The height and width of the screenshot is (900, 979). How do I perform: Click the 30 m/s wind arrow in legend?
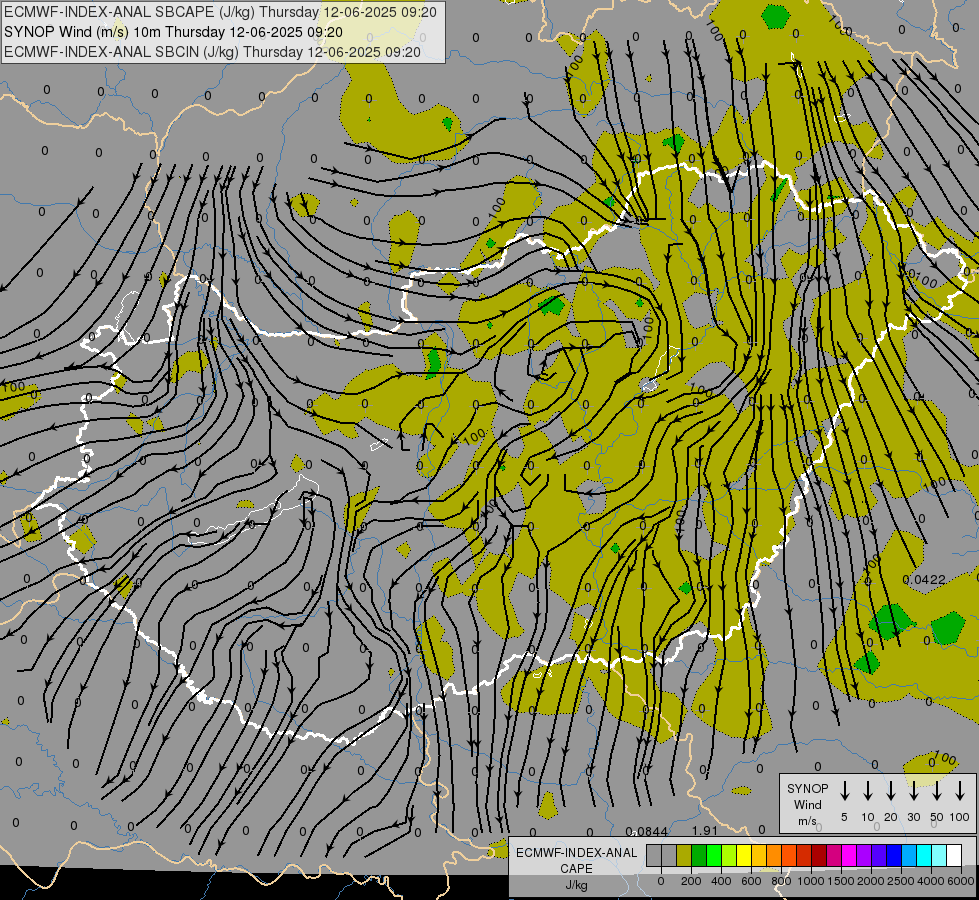click(913, 791)
